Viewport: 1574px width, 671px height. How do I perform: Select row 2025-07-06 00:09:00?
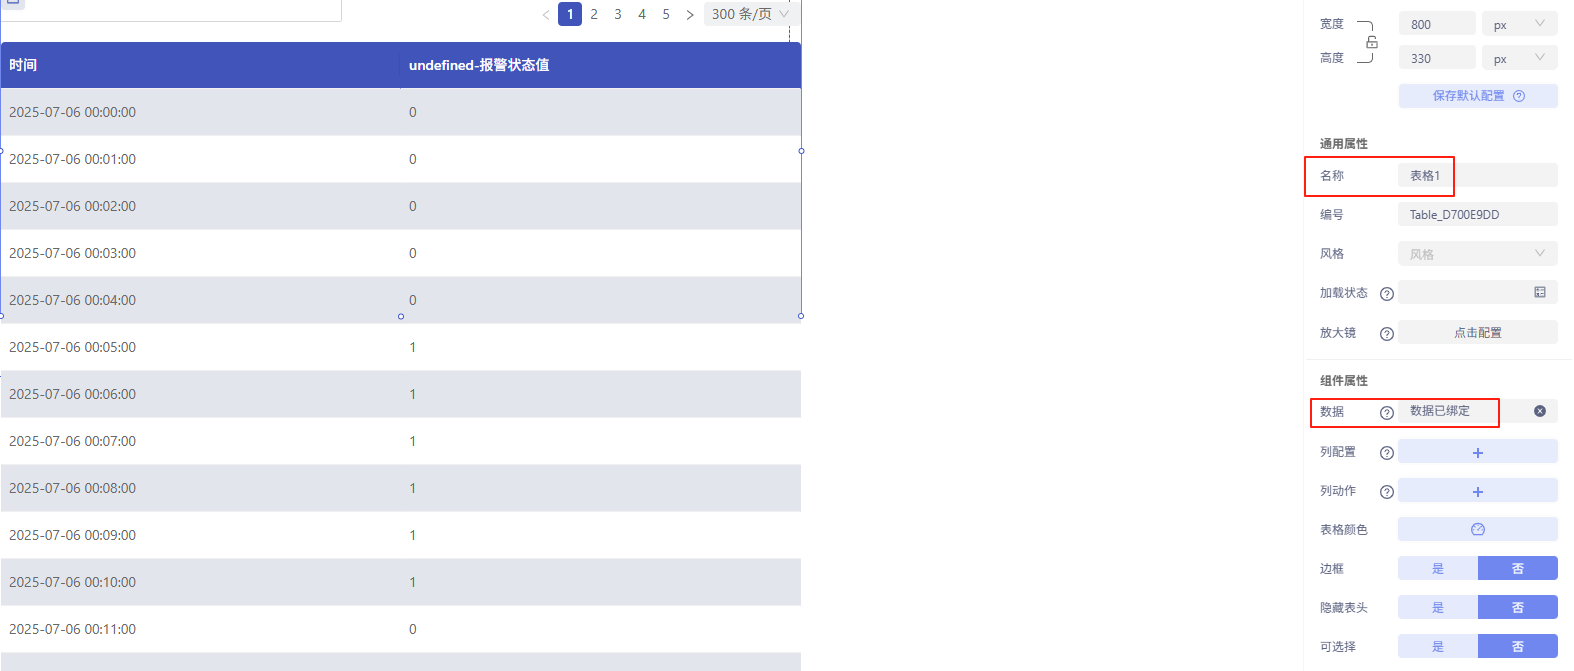point(401,535)
